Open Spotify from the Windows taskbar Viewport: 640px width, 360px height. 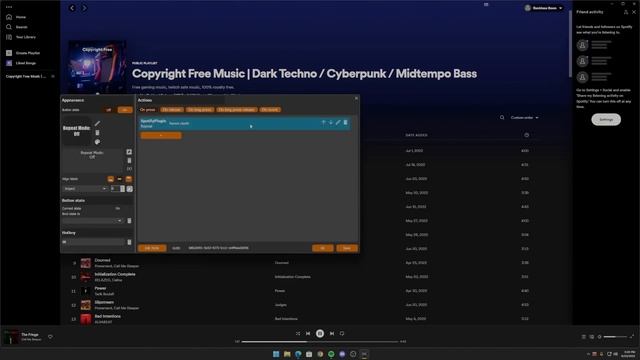(x=331, y=354)
